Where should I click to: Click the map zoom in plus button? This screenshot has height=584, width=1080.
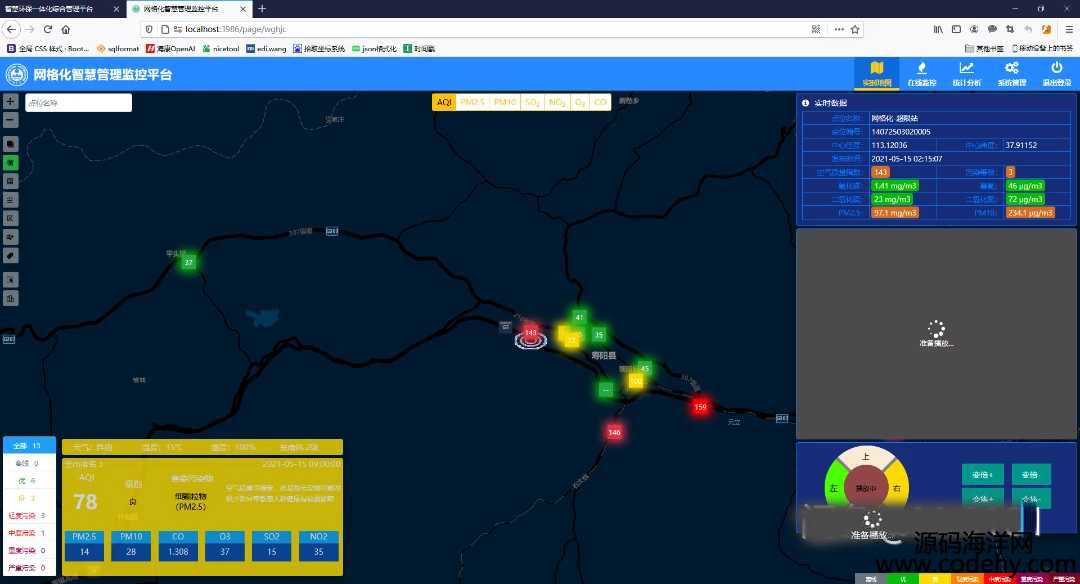click(x=10, y=102)
